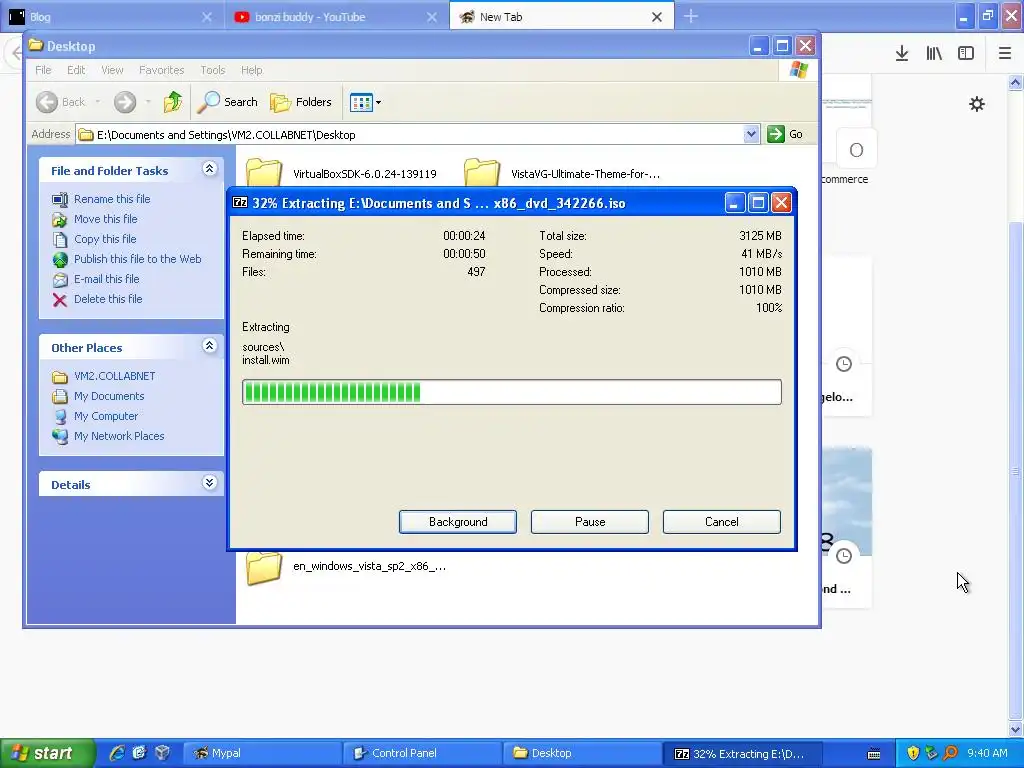Toggle the browser sidebar icon
This screenshot has height=768, width=1024.
[966, 53]
